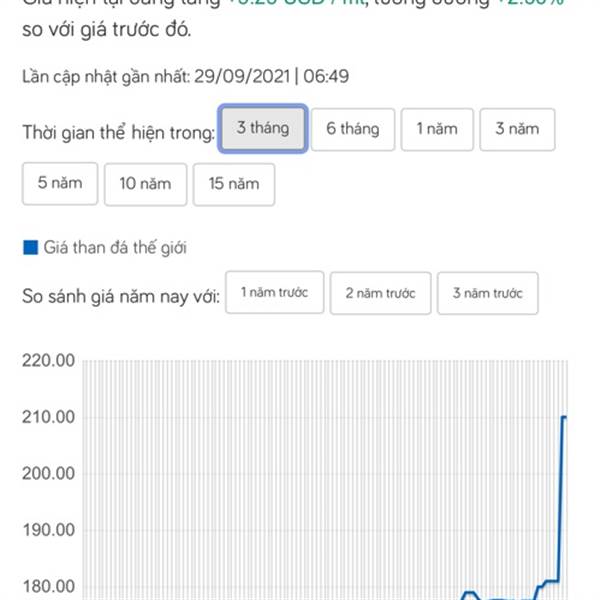Click the price spike peak near 210
This screenshot has width=600, height=600.
tap(564, 417)
